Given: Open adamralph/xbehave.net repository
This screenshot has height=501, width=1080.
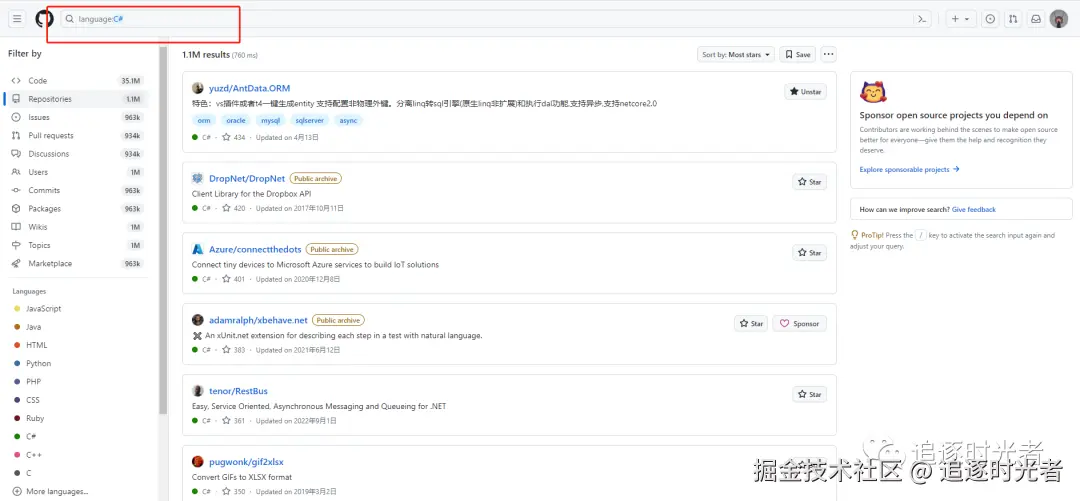Looking at the screenshot, I should [x=258, y=320].
